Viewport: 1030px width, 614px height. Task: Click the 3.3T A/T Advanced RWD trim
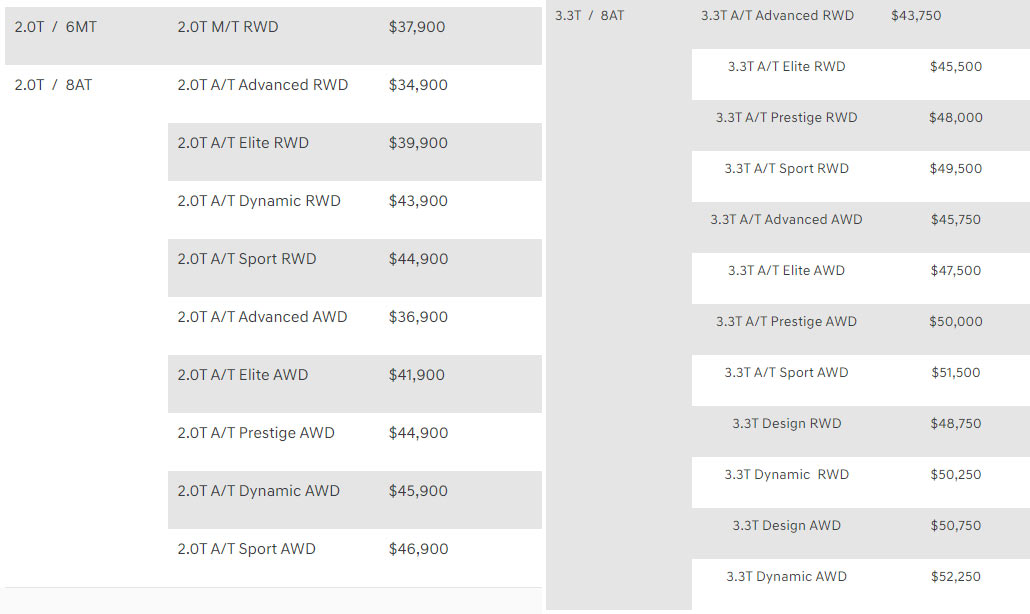(x=777, y=16)
